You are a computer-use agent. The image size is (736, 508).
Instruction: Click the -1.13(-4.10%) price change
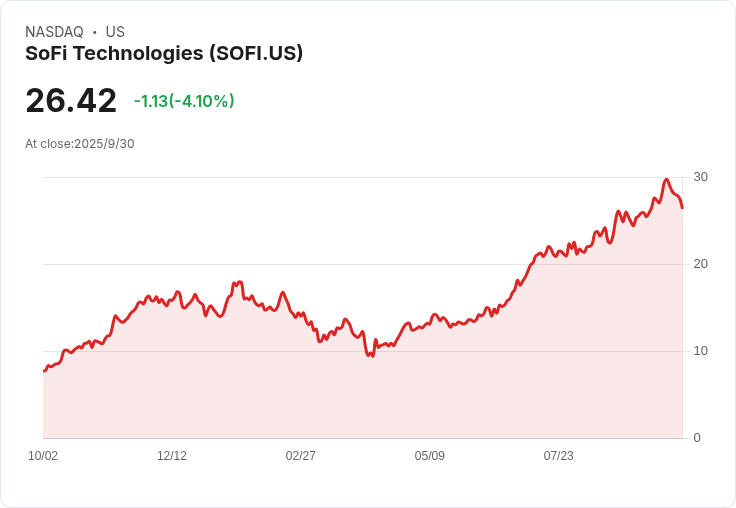coord(184,101)
